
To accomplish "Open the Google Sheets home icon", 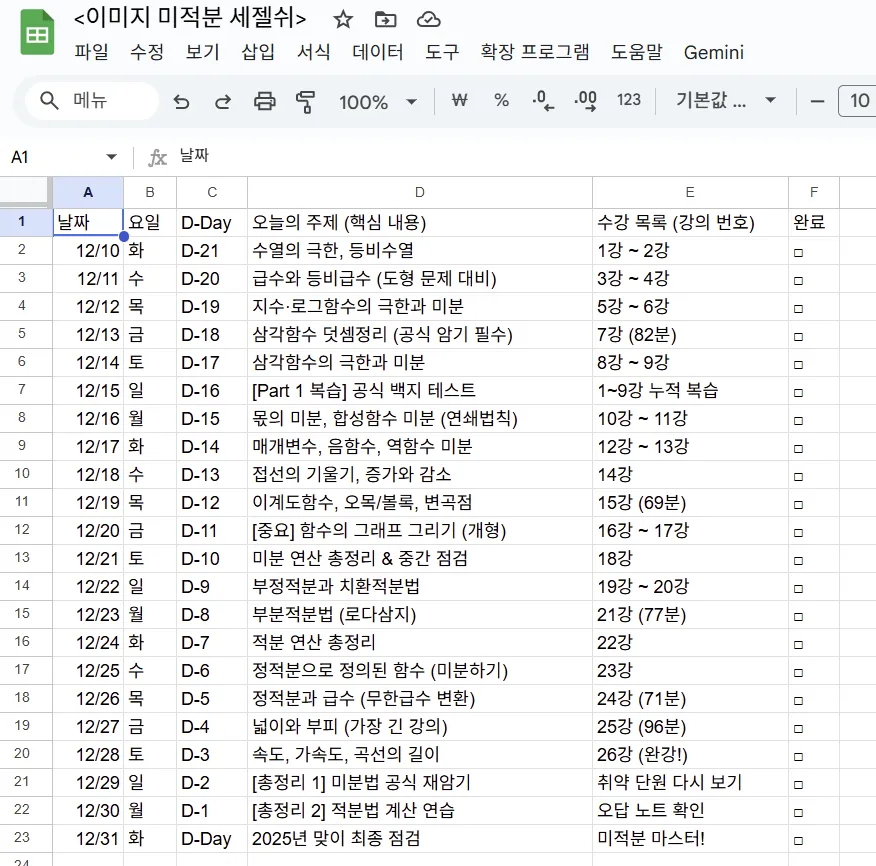I will coord(37,33).
